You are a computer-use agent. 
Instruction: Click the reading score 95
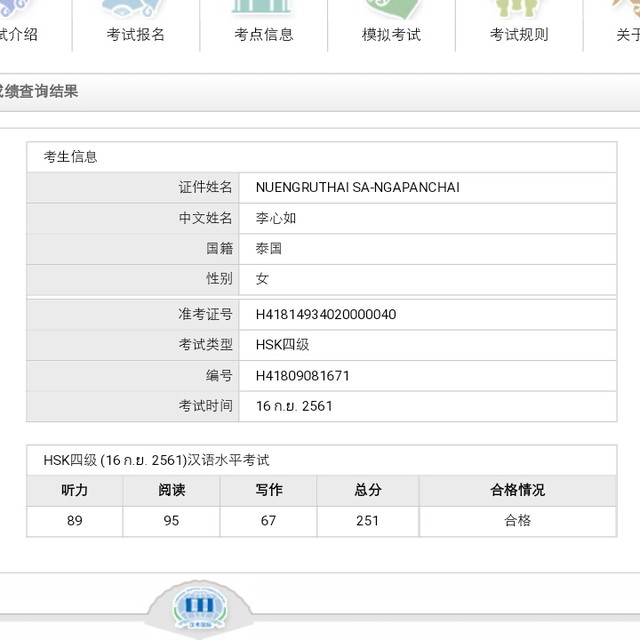pyautogui.click(x=171, y=521)
